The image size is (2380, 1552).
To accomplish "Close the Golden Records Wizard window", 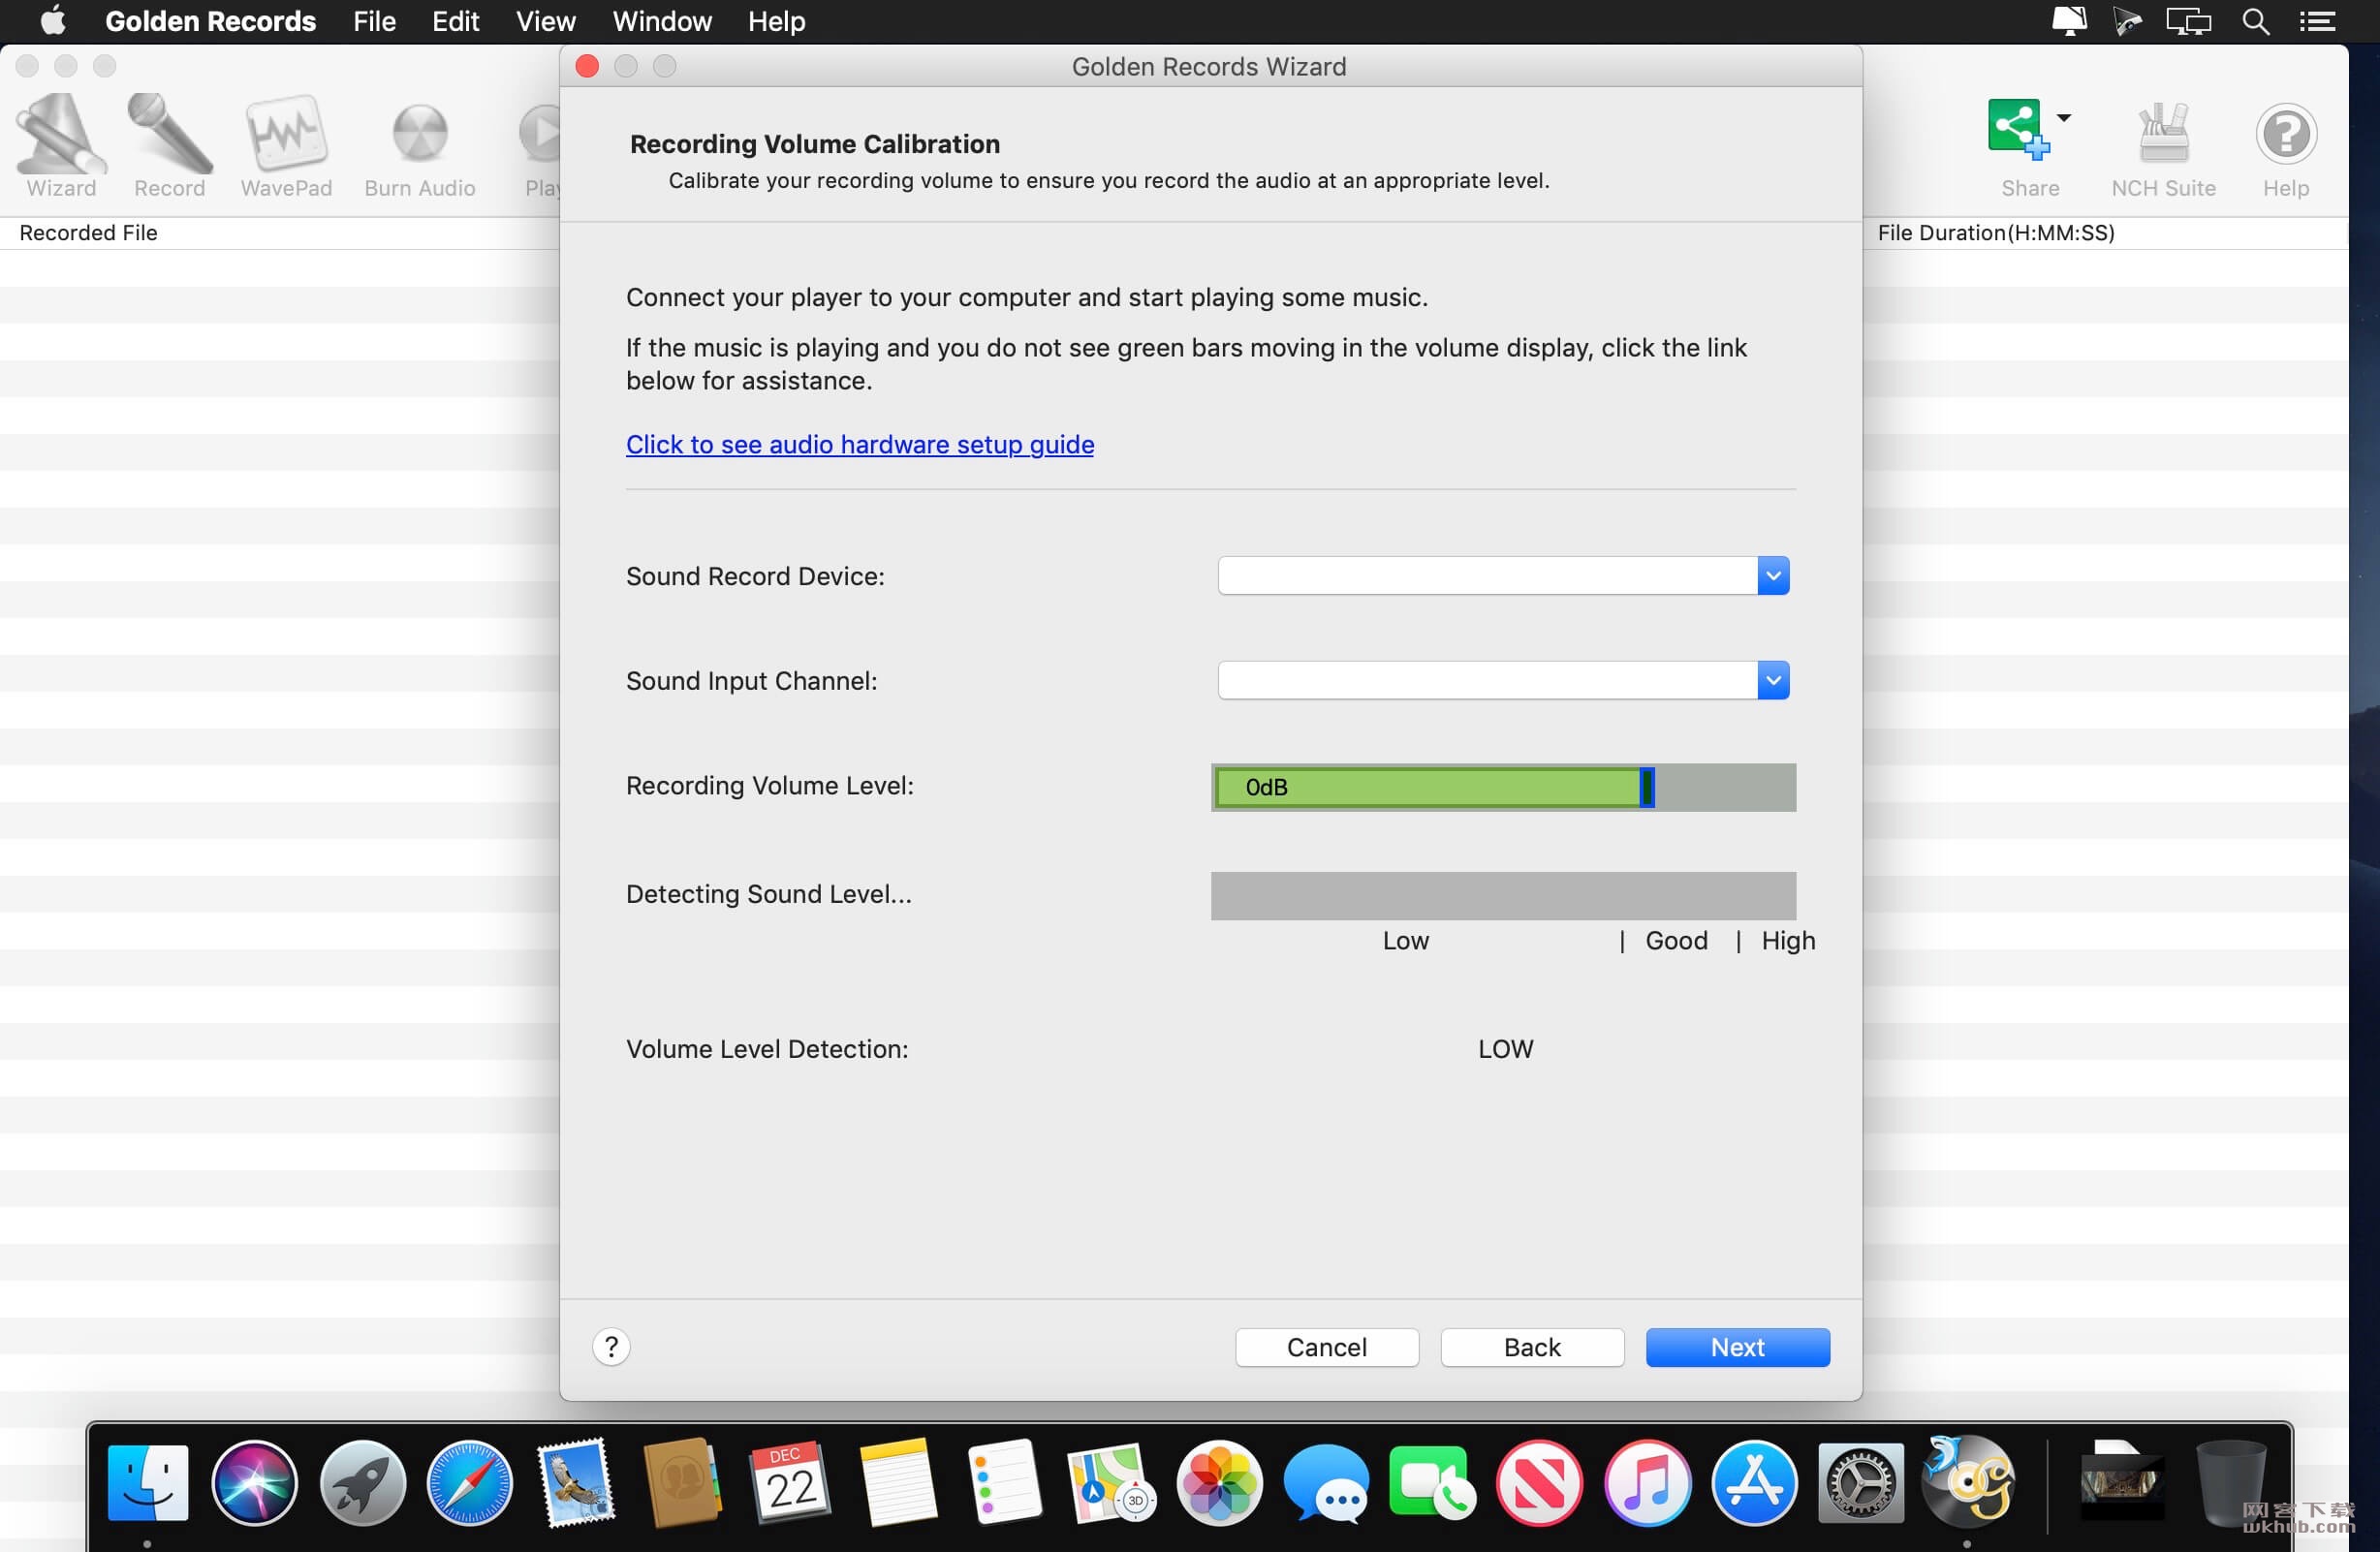I will coord(587,66).
